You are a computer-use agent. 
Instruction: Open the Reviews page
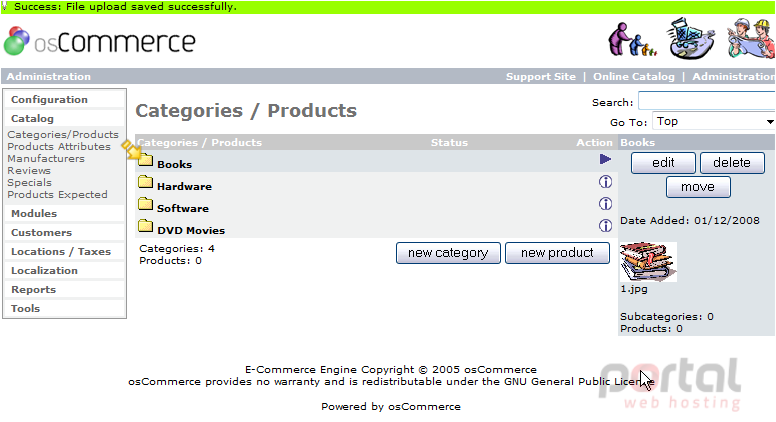(29, 171)
